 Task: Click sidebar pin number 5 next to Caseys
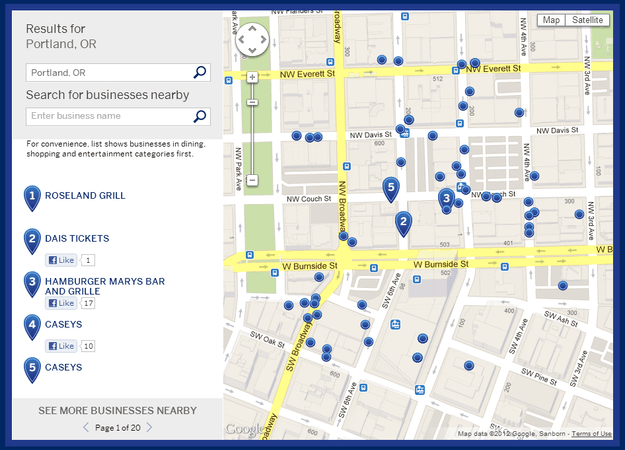coord(32,370)
